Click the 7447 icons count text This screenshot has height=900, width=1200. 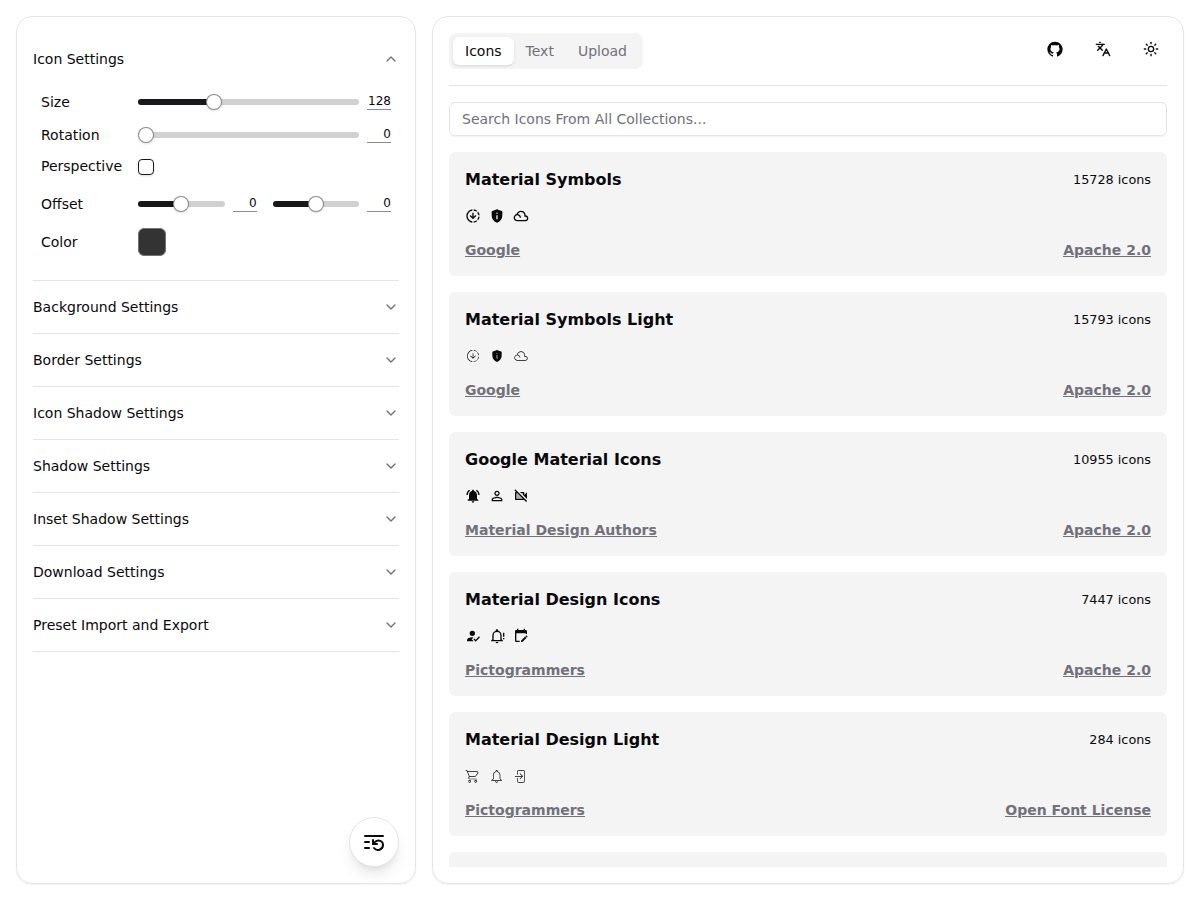pyautogui.click(x=1116, y=600)
